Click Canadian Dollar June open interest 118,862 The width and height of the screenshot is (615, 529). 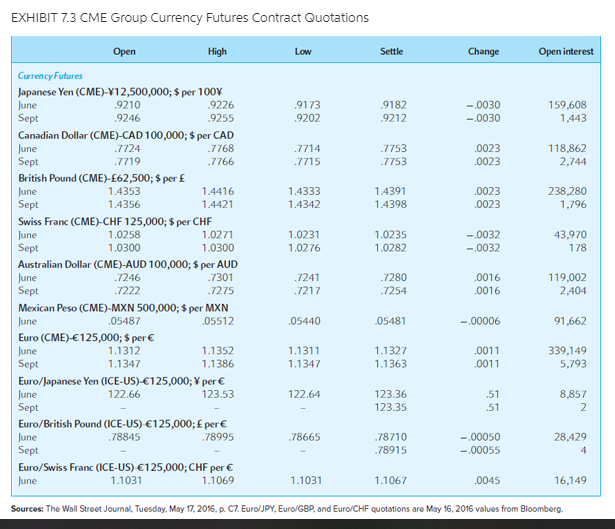(x=568, y=149)
